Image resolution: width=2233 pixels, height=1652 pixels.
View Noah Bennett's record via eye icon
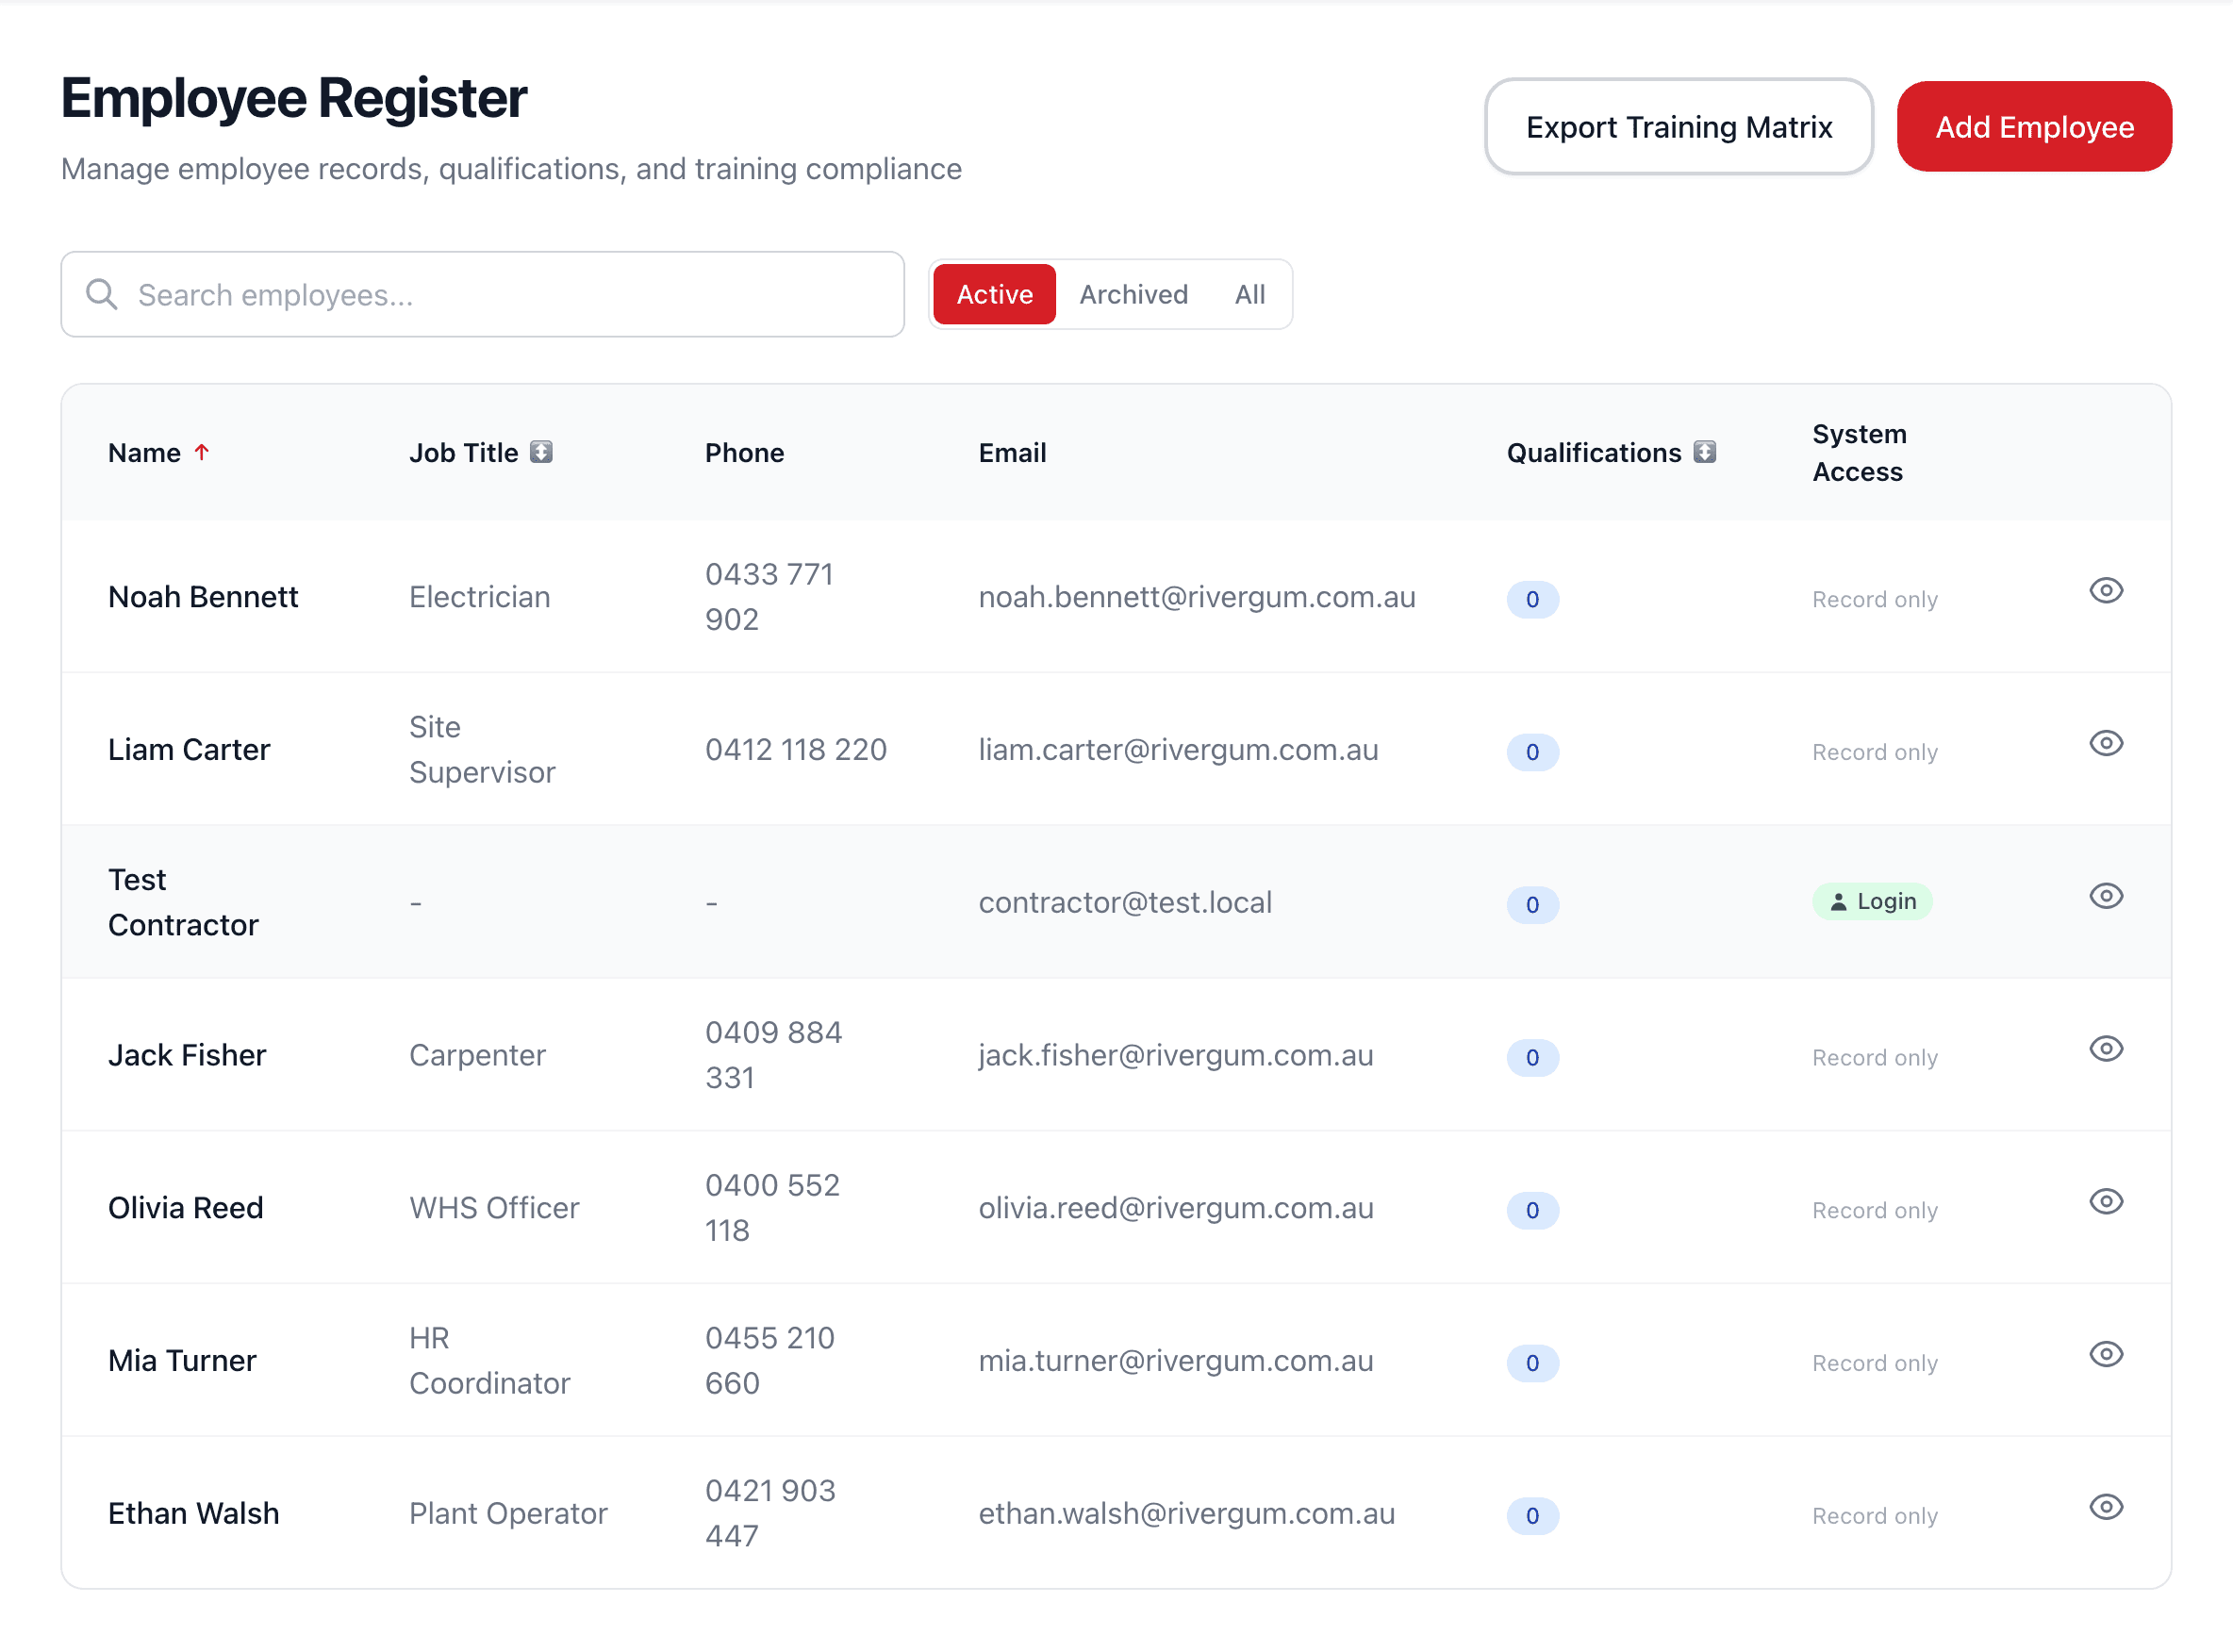click(2105, 591)
